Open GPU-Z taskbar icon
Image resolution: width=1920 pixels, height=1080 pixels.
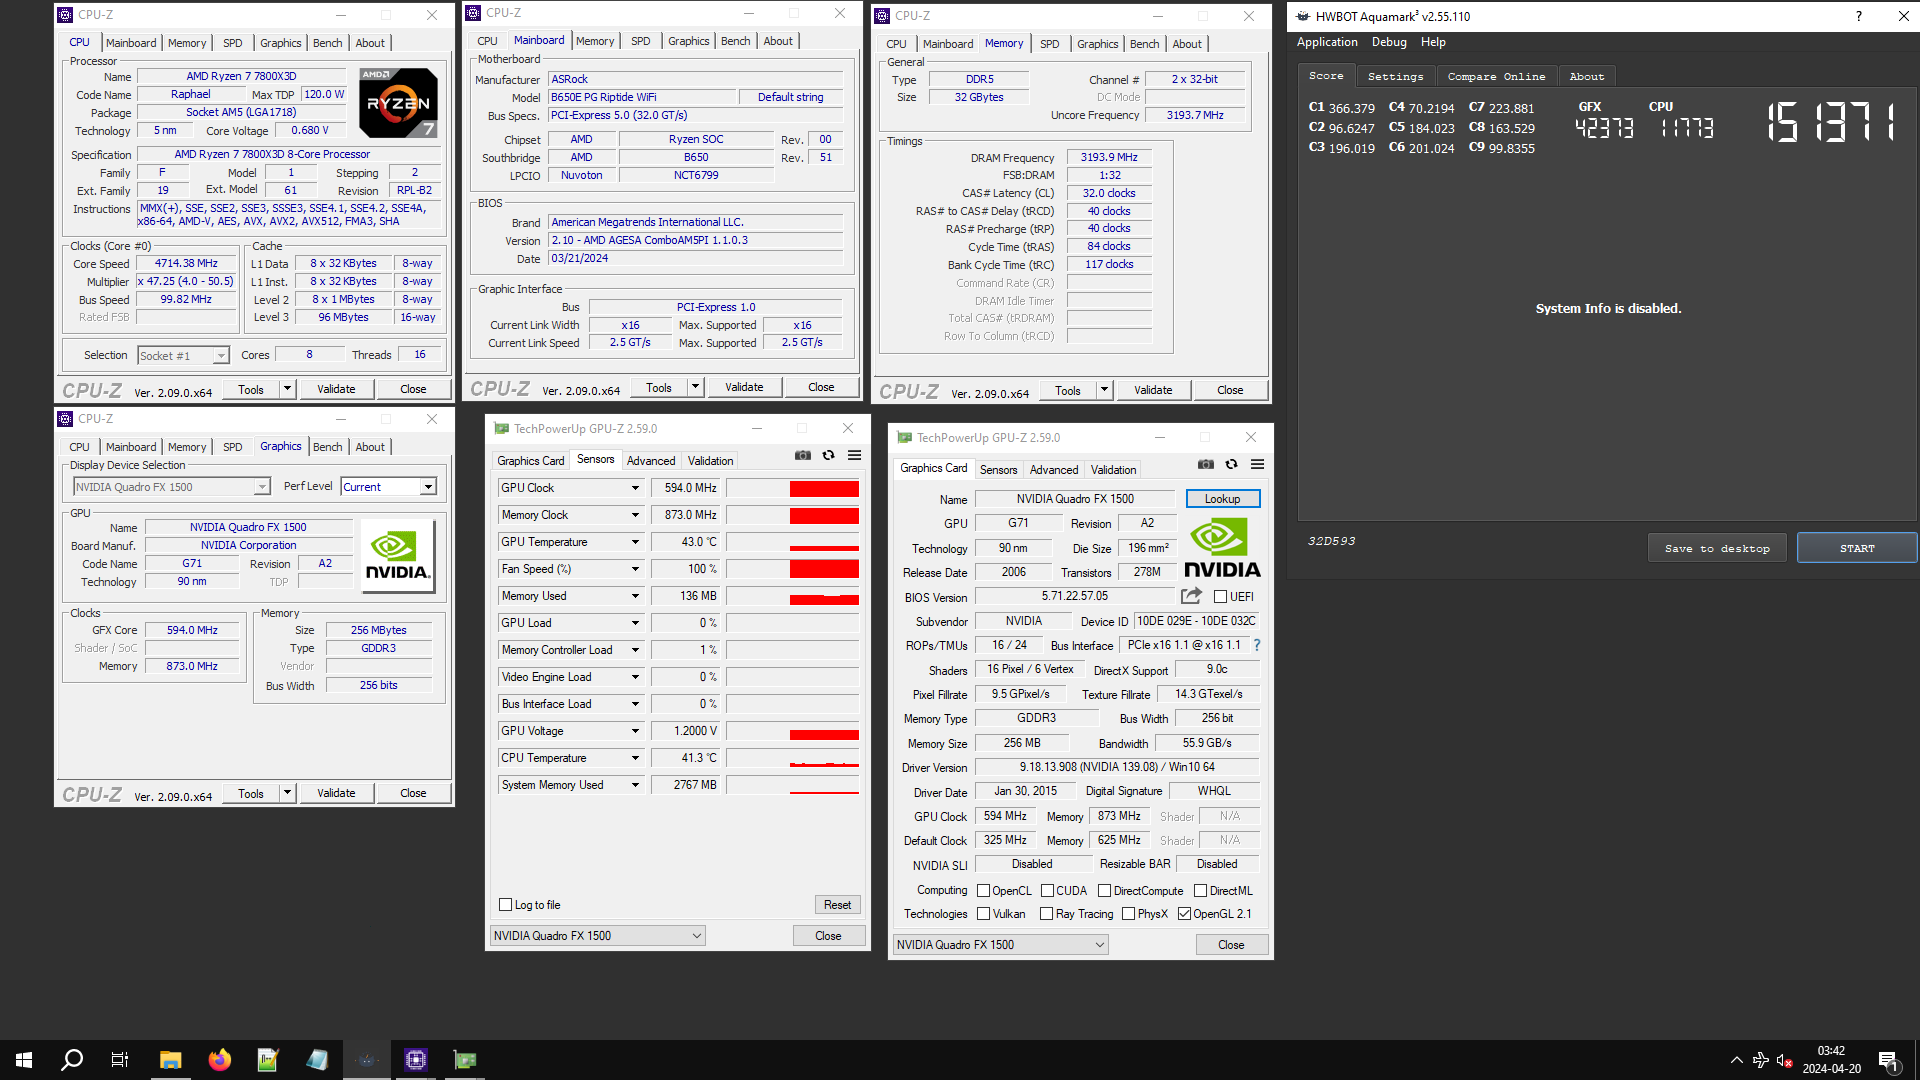(x=465, y=1060)
